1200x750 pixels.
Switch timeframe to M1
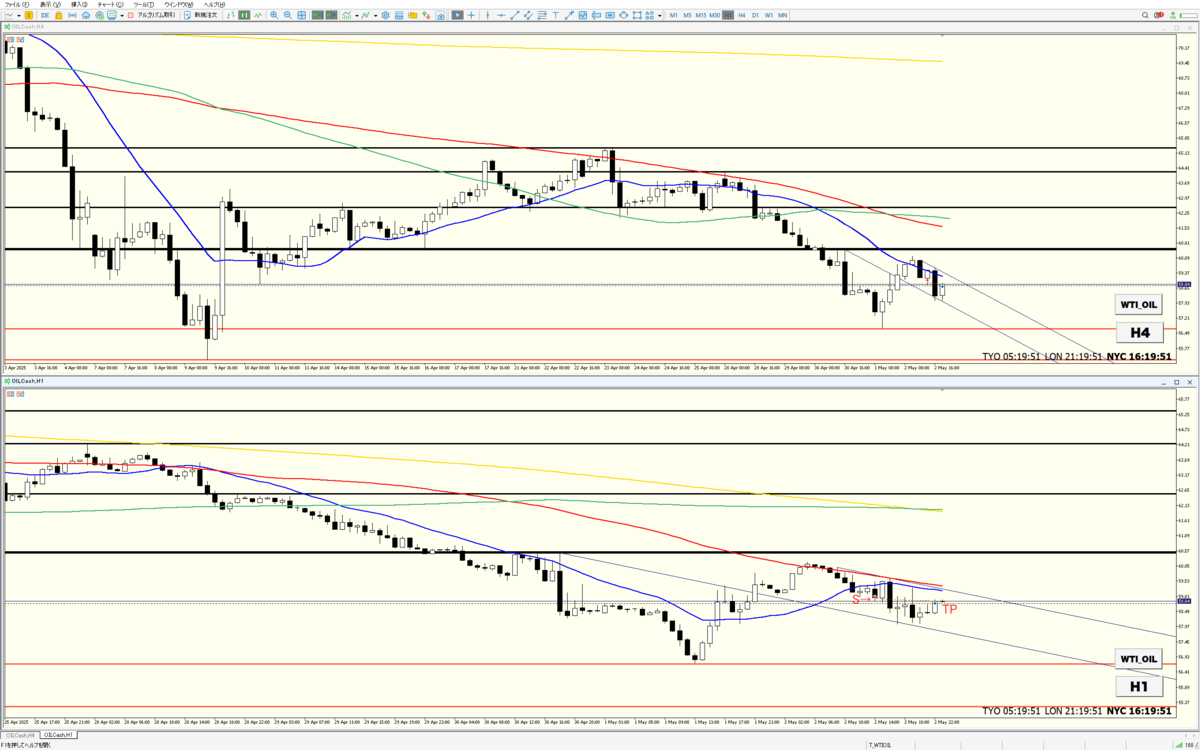(x=673, y=15)
